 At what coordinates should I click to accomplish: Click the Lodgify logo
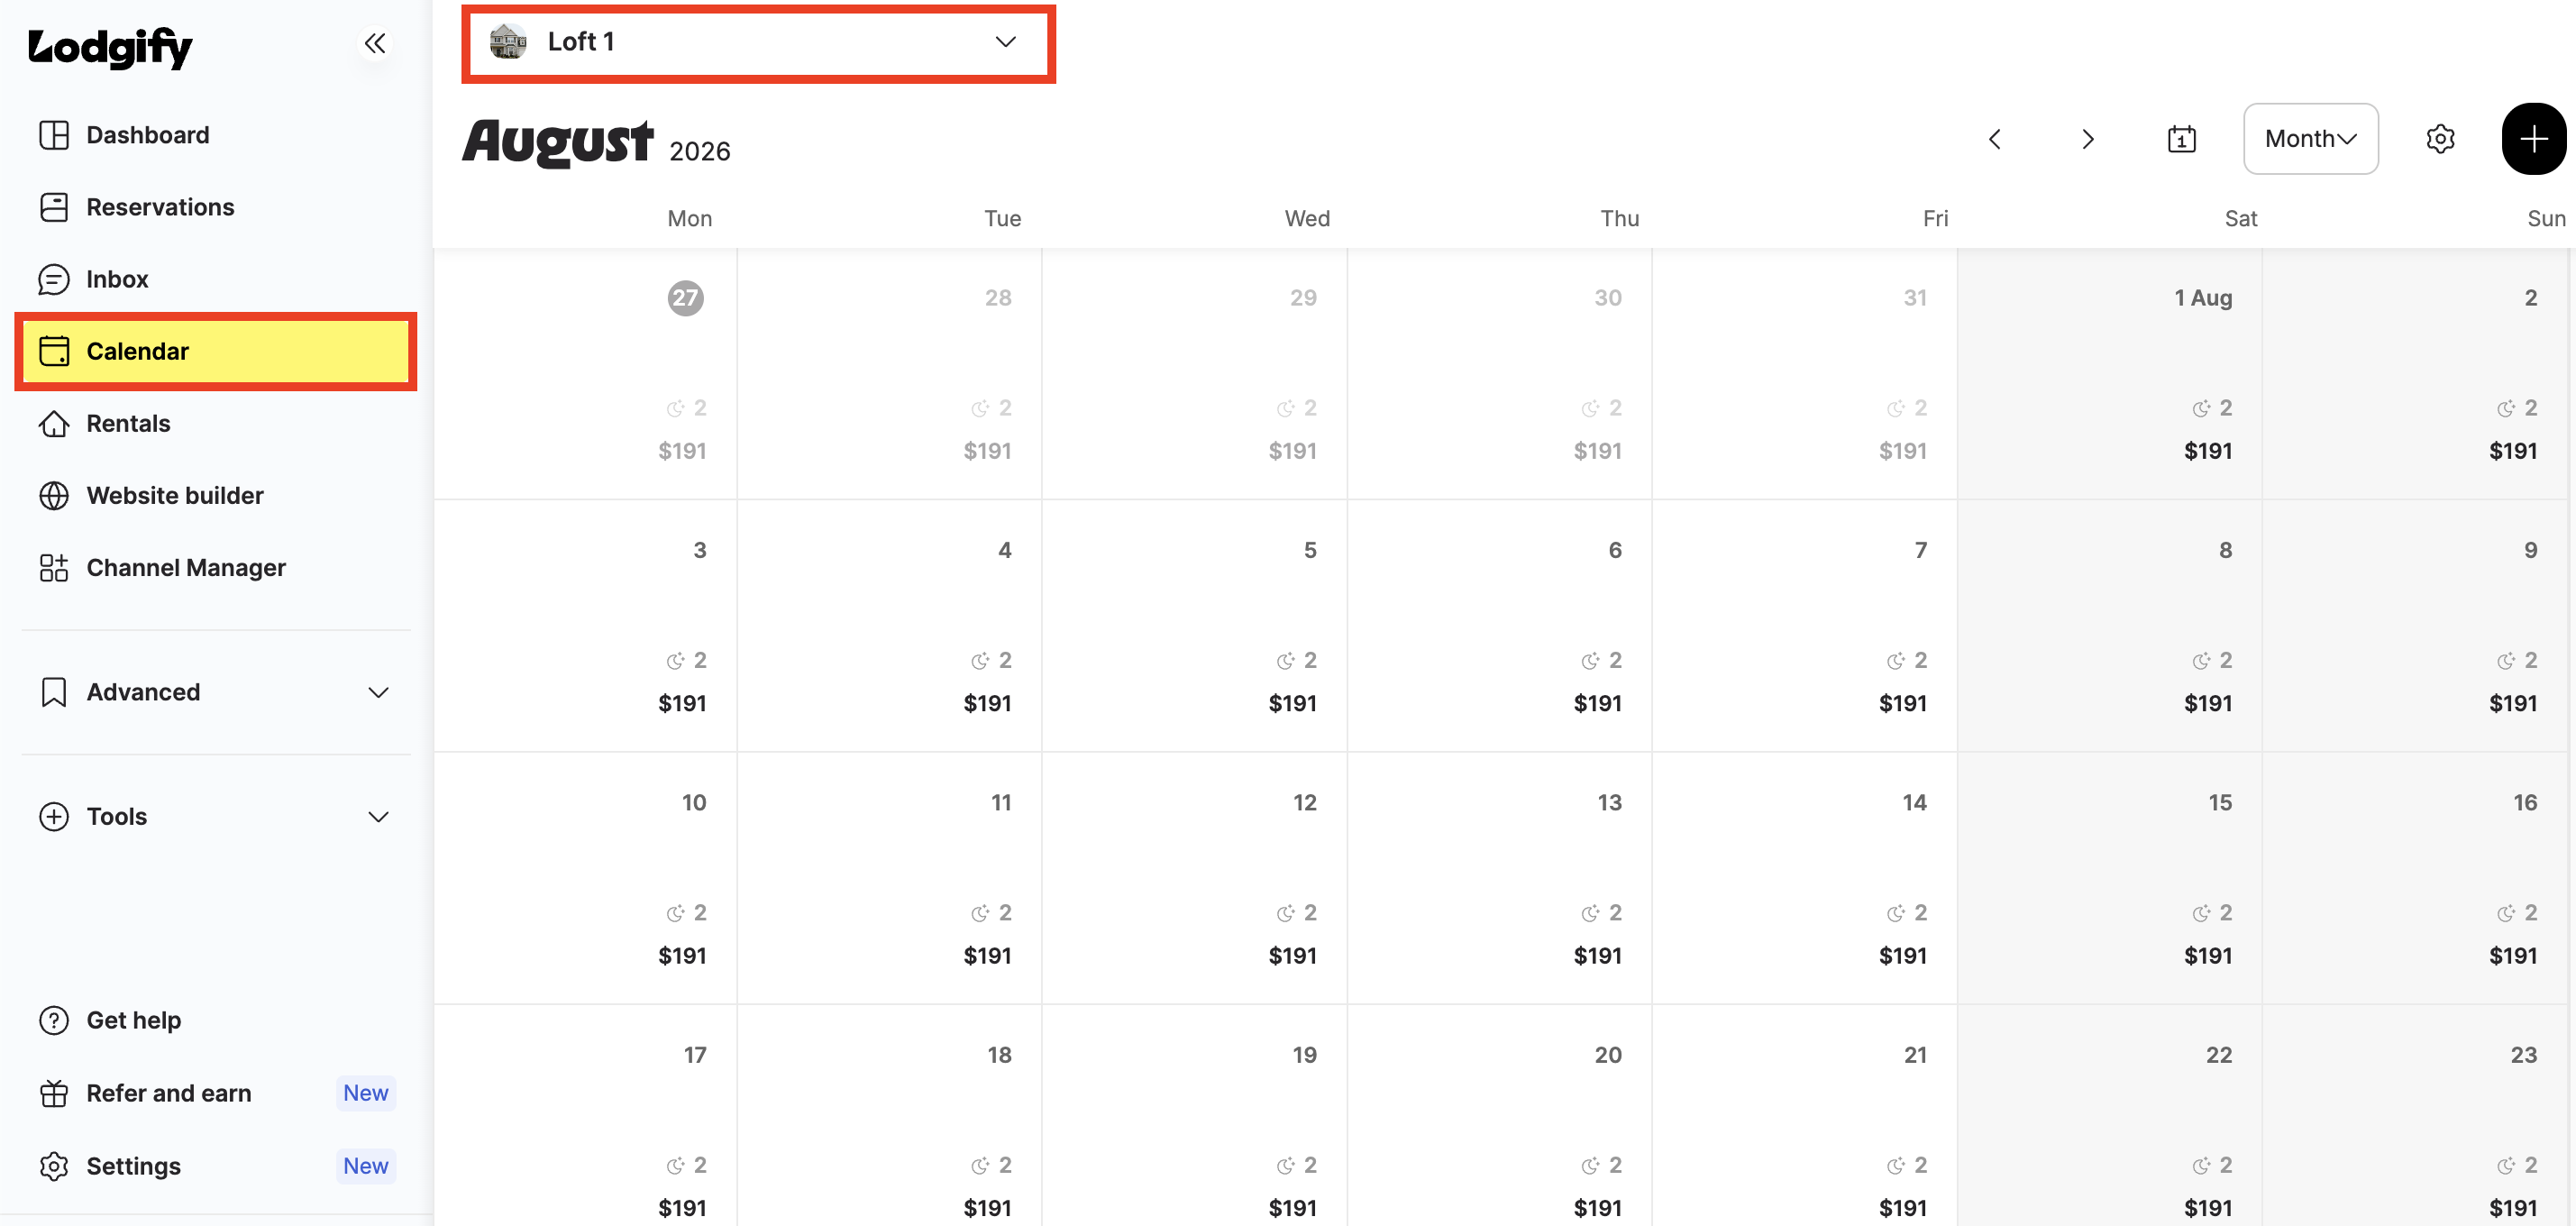click(x=110, y=47)
